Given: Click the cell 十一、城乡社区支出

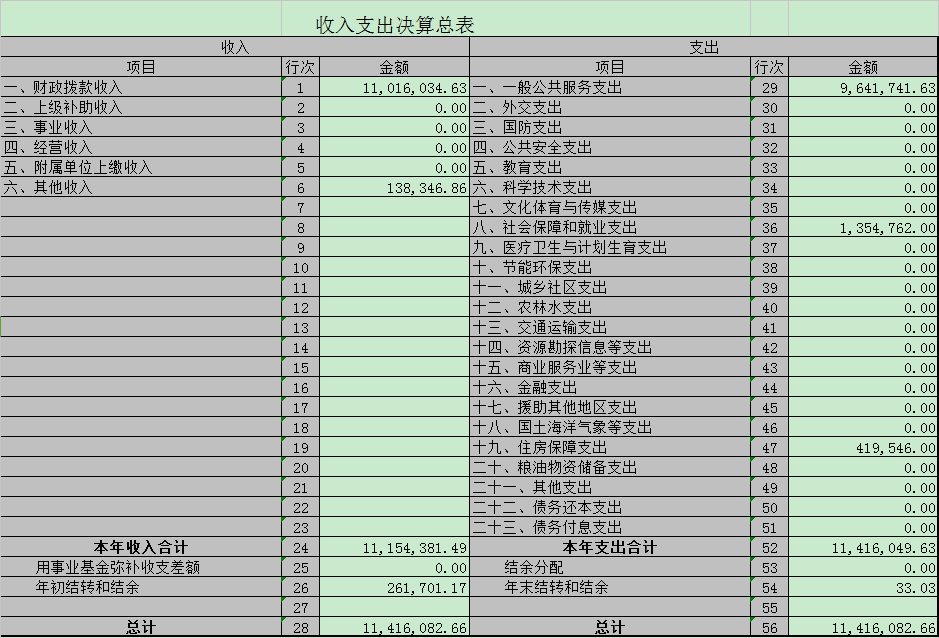Looking at the screenshot, I should (610, 287).
